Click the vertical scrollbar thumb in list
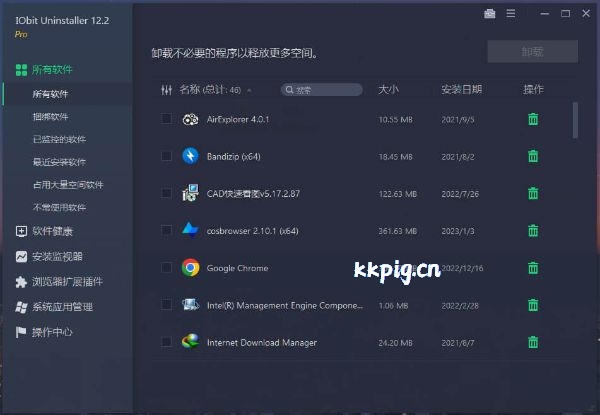Viewport: 600px width, 415px height. [575, 120]
